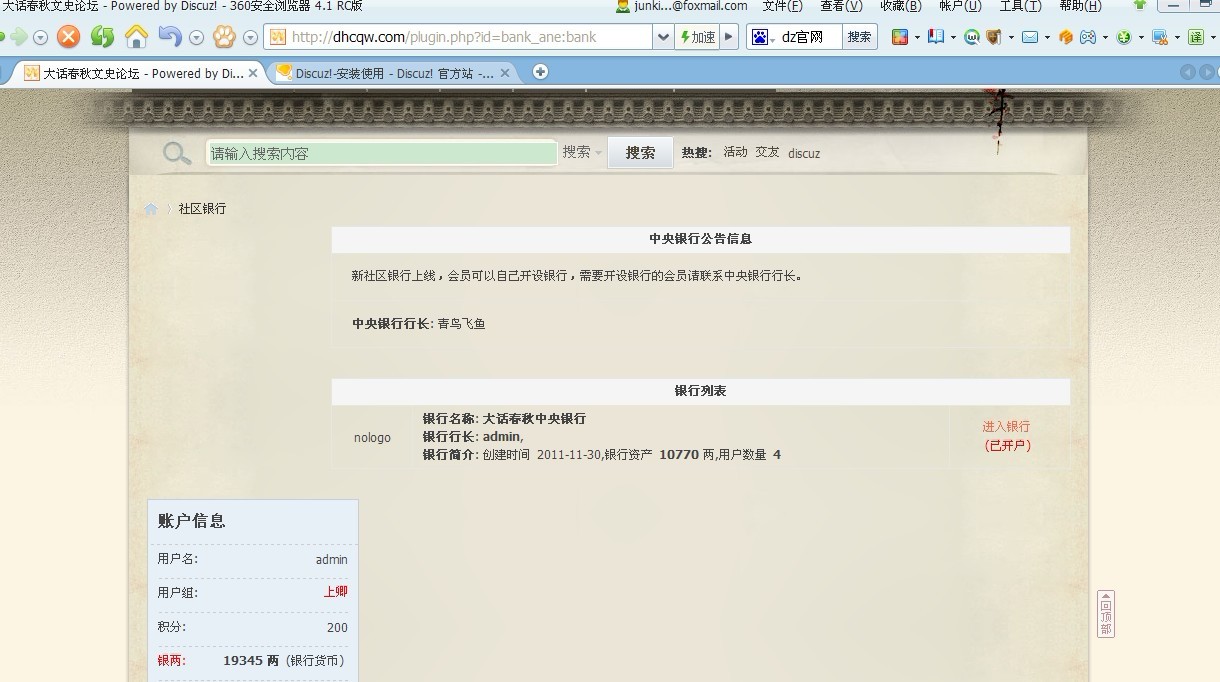Click 进入银行 to enter the bank

(1006, 425)
